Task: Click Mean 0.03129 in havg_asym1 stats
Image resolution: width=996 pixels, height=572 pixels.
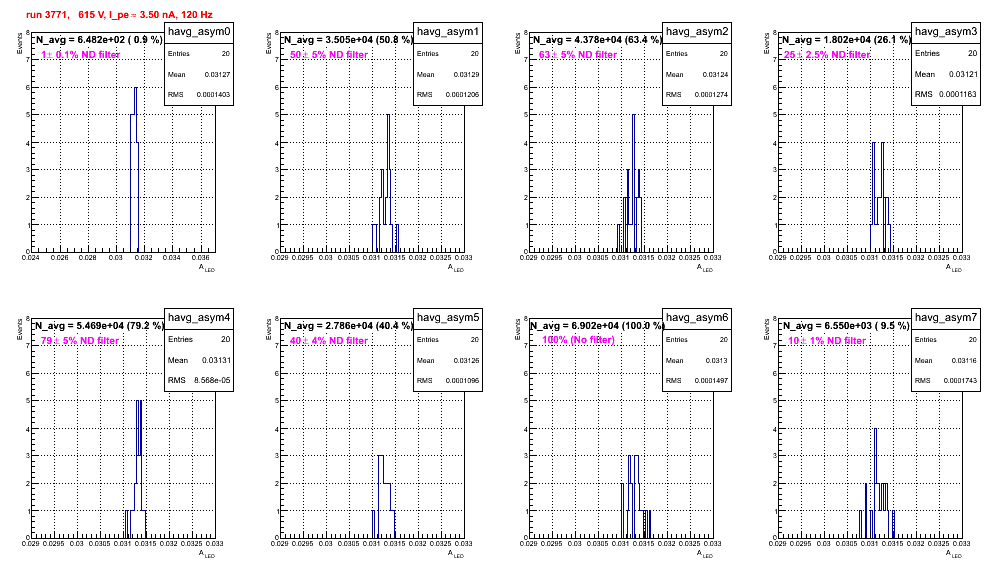Action: (448, 74)
